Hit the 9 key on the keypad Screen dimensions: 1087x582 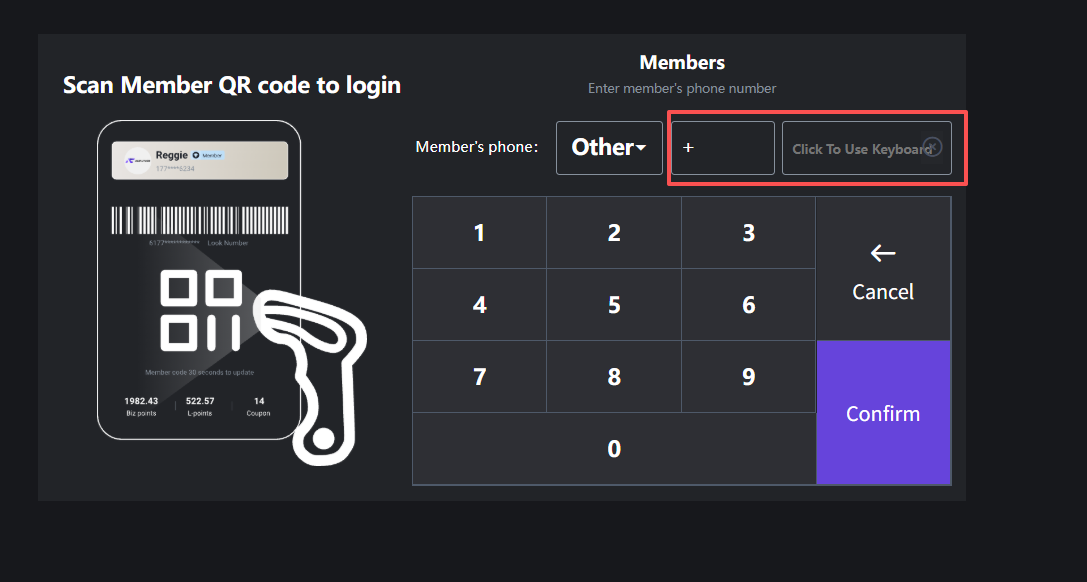[x=748, y=377]
